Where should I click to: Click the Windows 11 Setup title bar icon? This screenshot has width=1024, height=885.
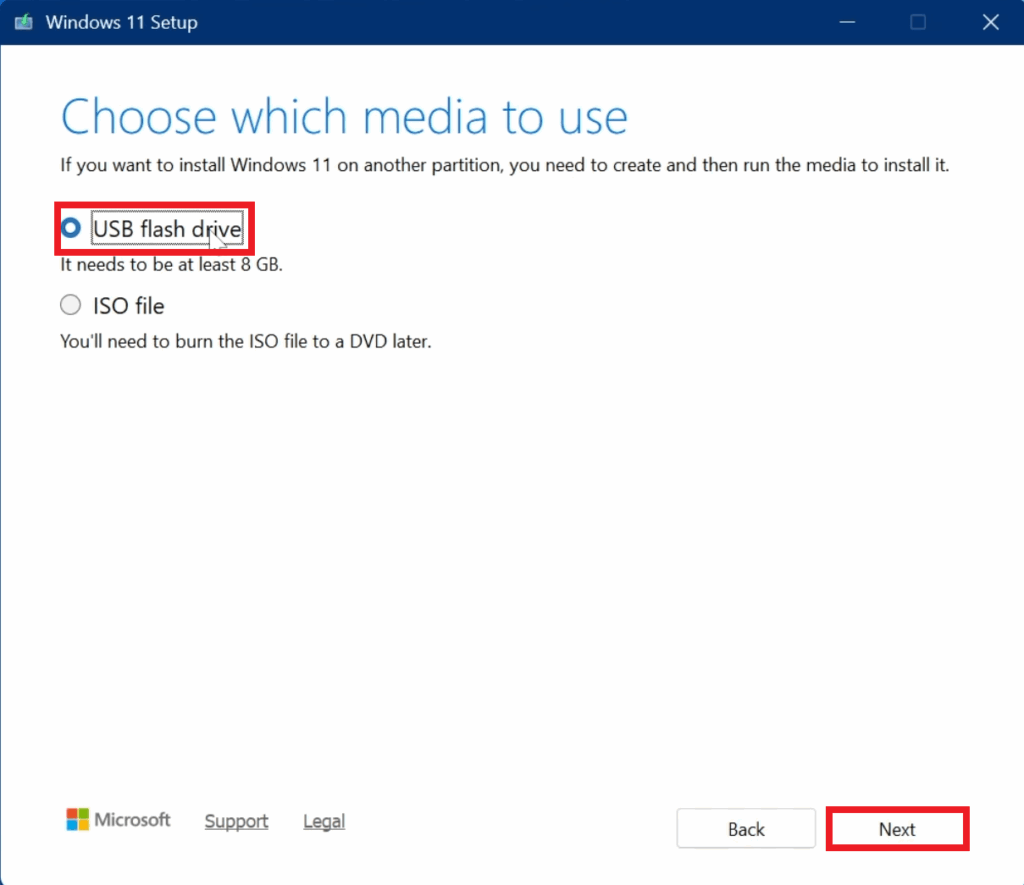[23, 22]
